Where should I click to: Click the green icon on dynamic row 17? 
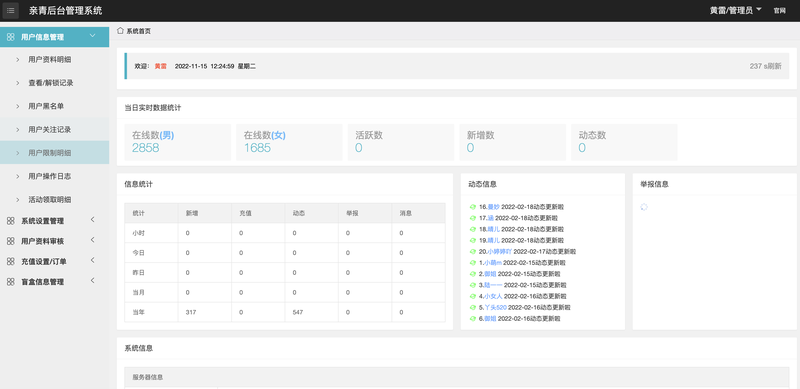coord(473,218)
